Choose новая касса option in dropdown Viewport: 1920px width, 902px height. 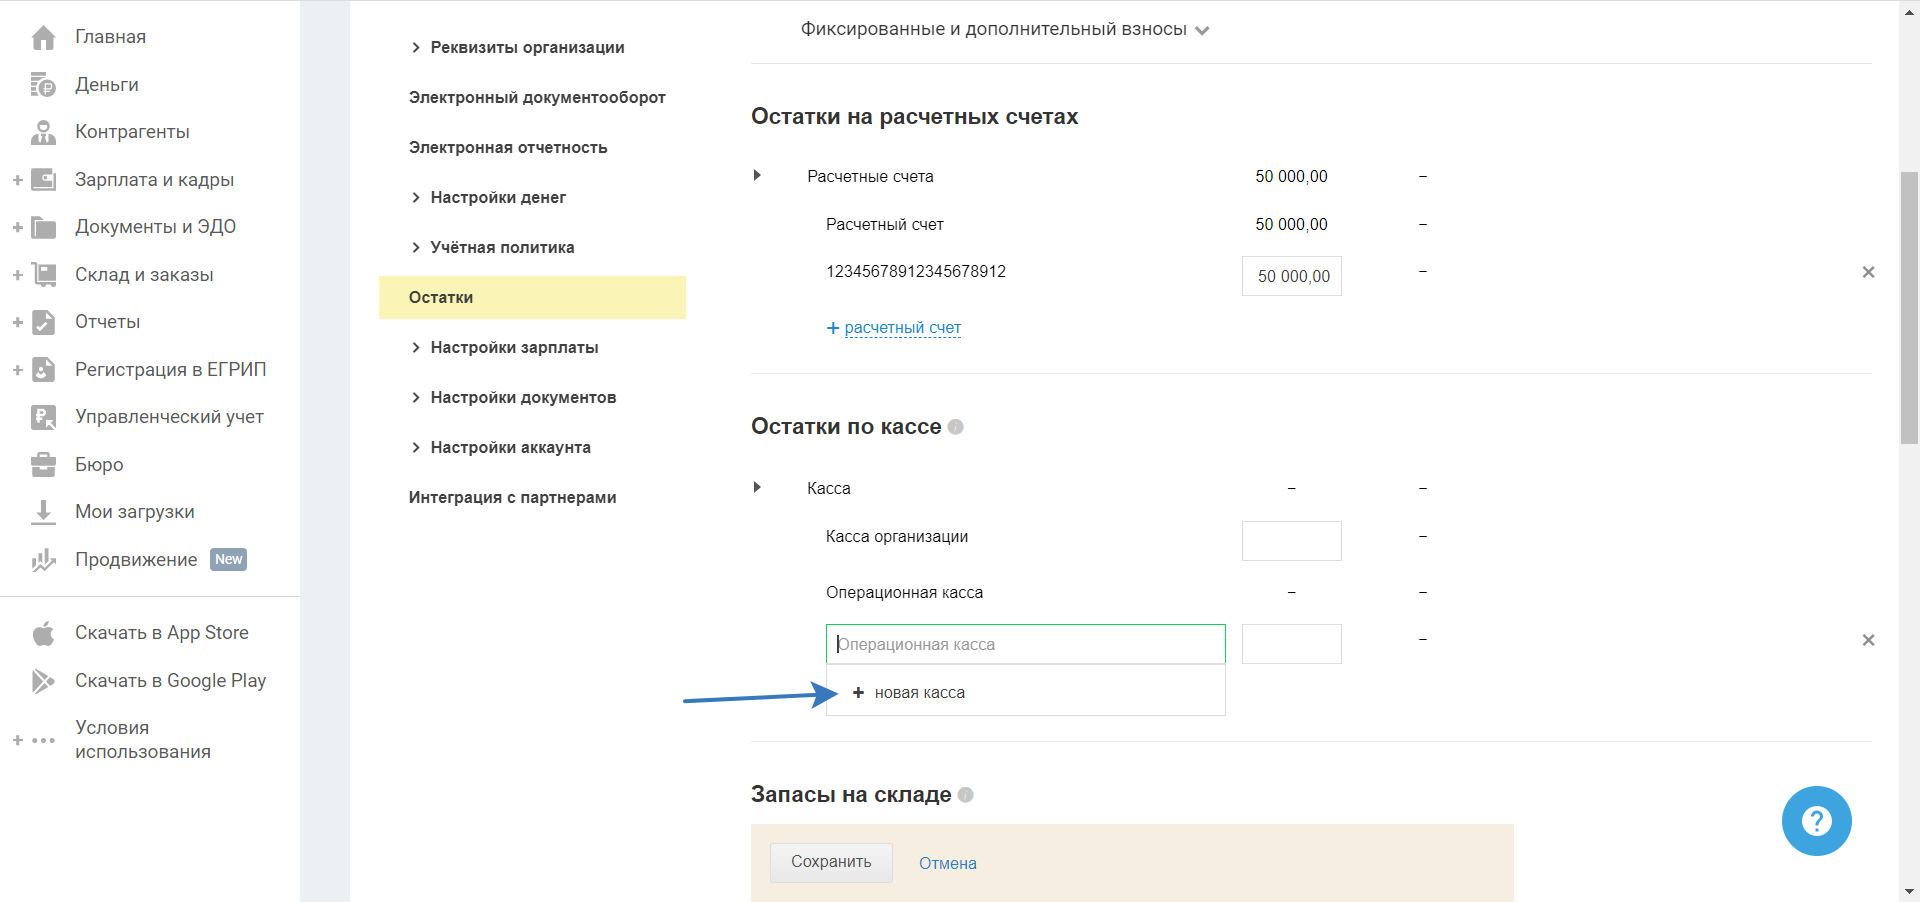click(919, 693)
